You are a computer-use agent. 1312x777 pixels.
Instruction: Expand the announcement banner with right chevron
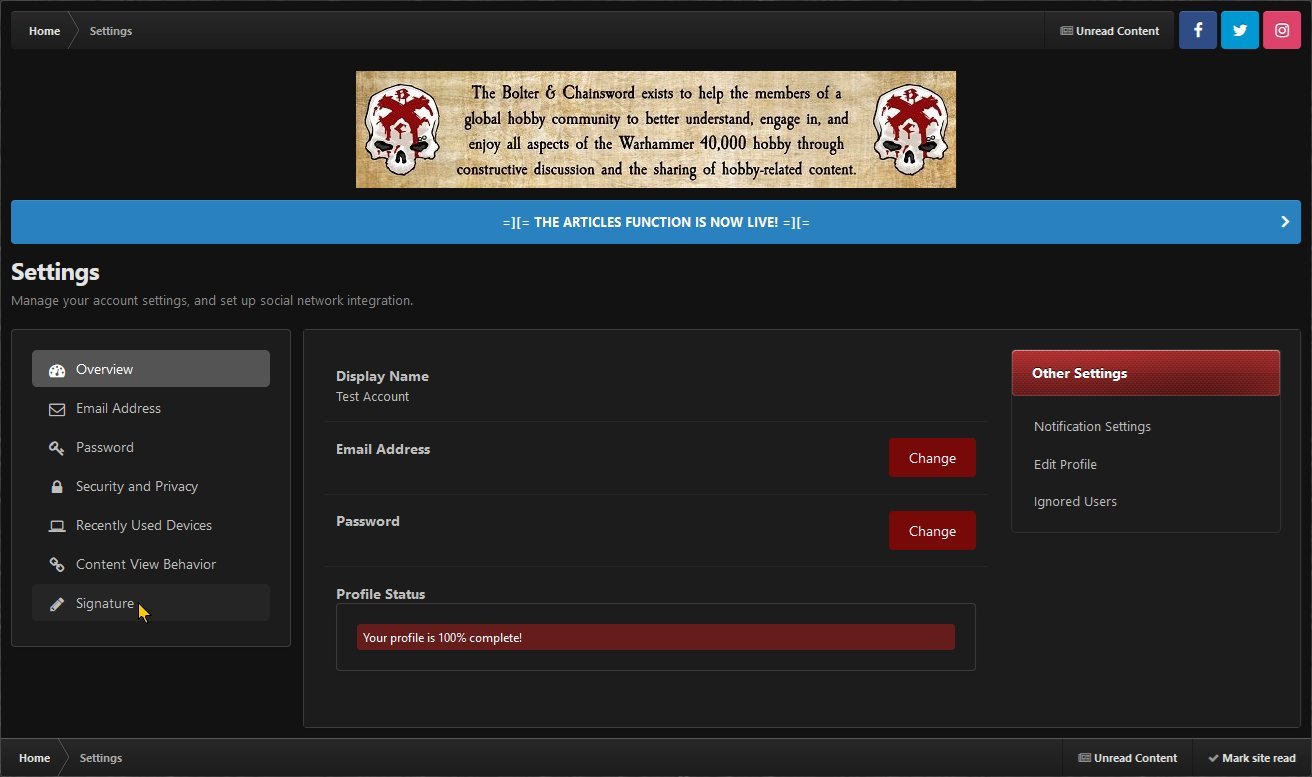[x=1285, y=222]
